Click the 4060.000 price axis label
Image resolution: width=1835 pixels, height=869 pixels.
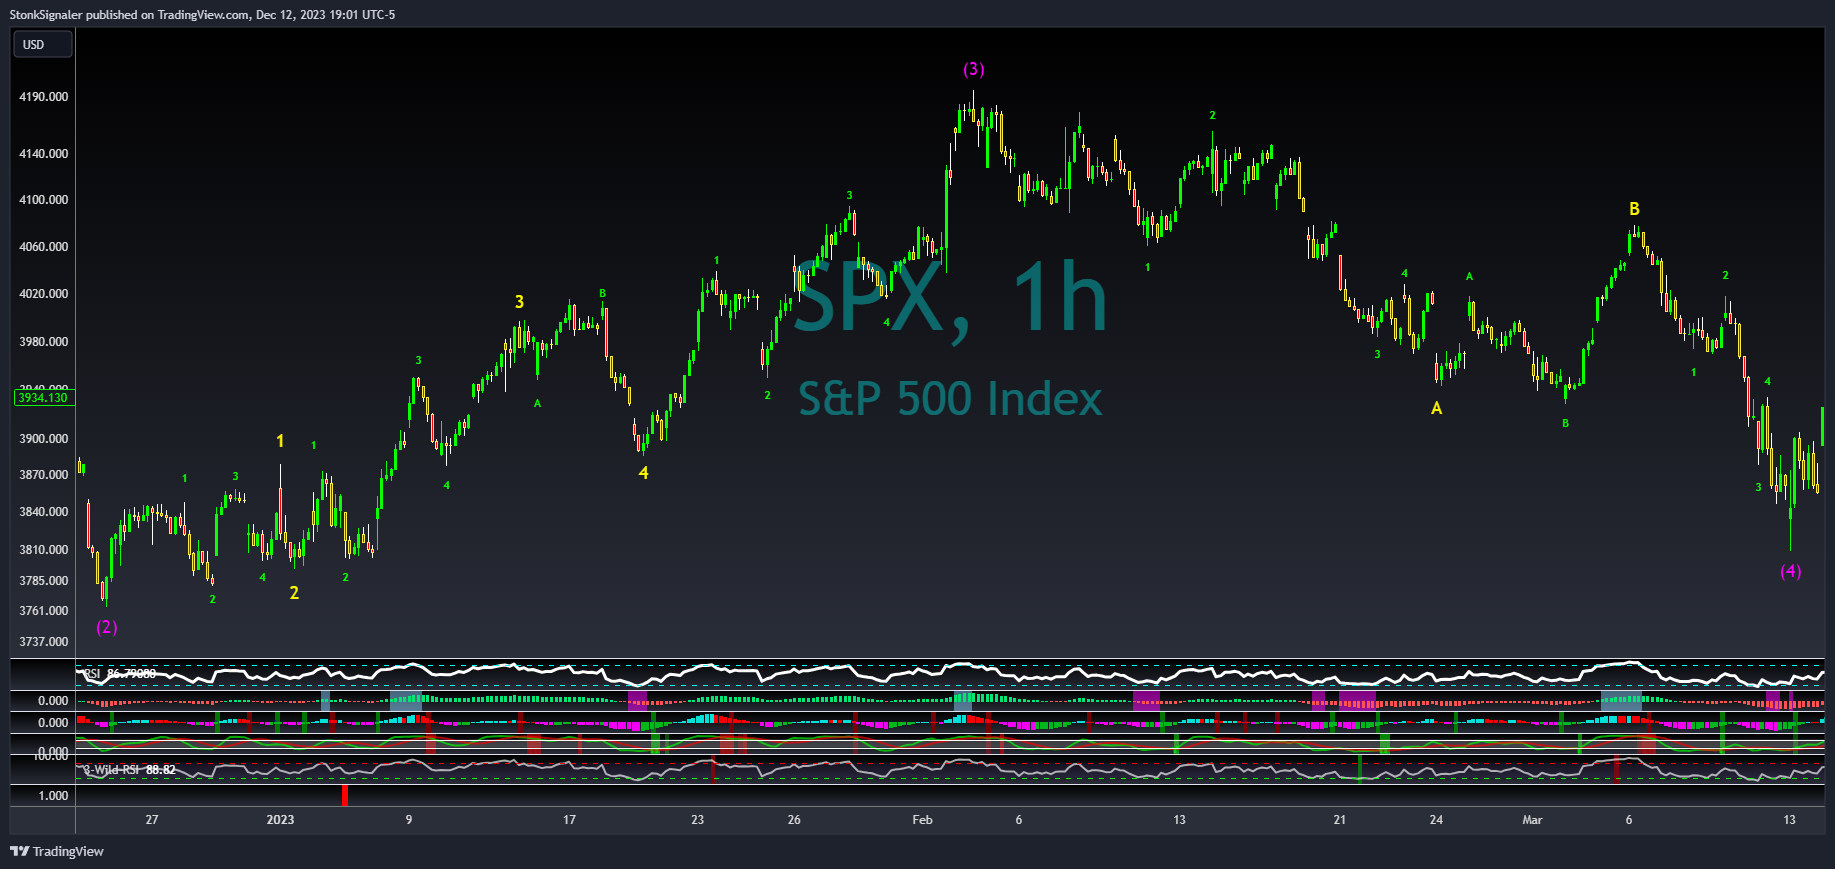[44, 247]
